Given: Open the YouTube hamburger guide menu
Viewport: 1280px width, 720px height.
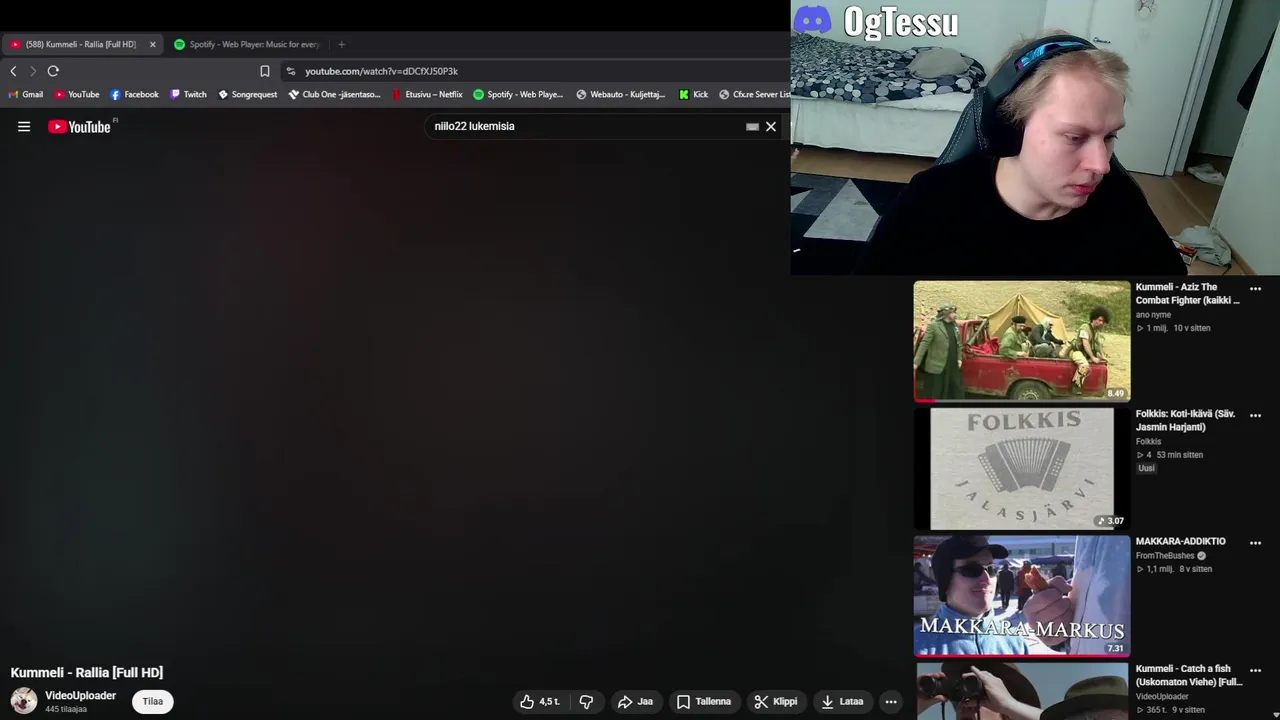Looking at the screenshot, I should click(x=24, y=127).
